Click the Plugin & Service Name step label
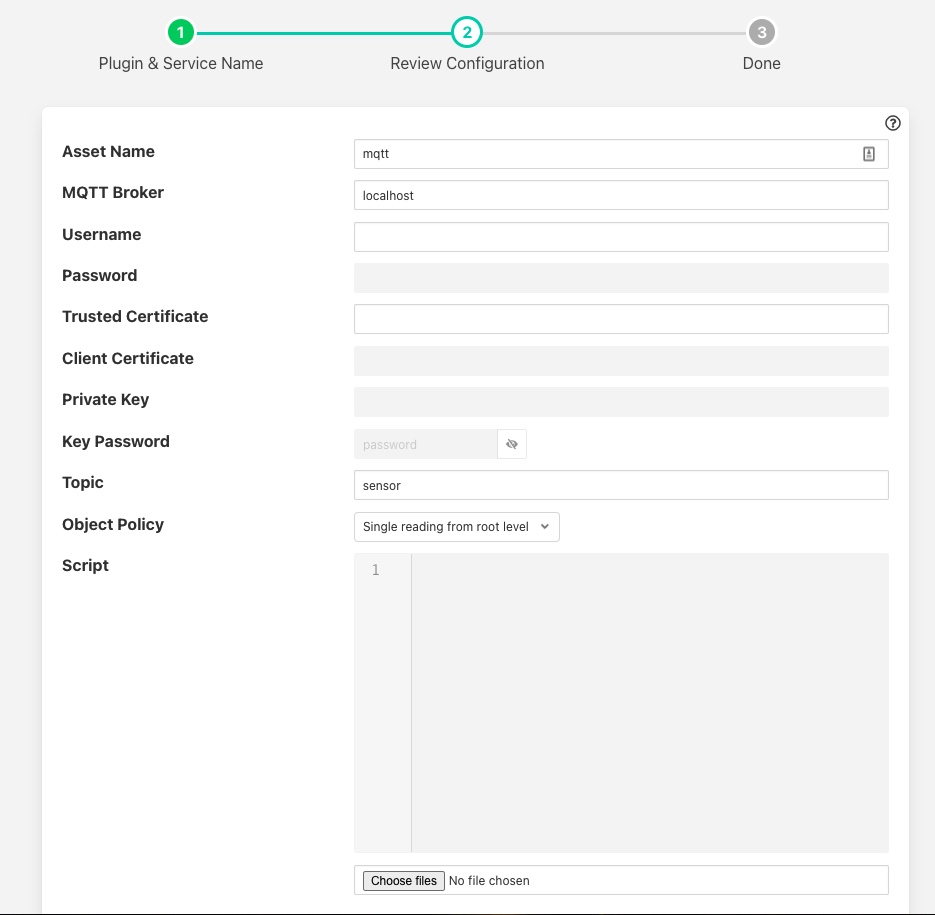935x915 pixels. 181,63
